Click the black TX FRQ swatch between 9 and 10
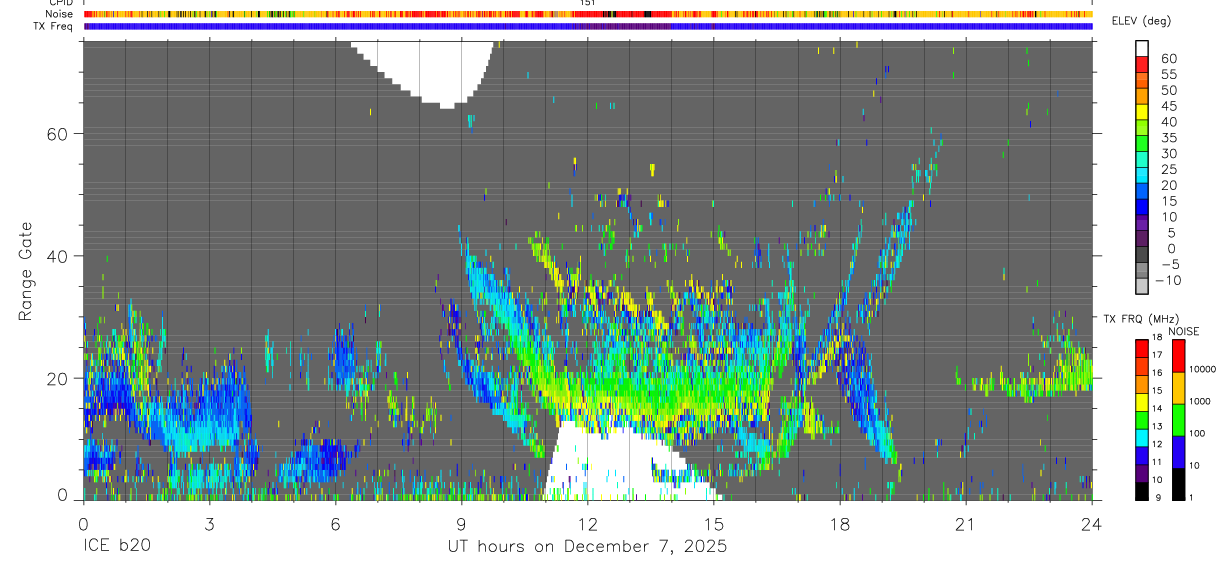 pyautogui.click(x=1142, y=491)
